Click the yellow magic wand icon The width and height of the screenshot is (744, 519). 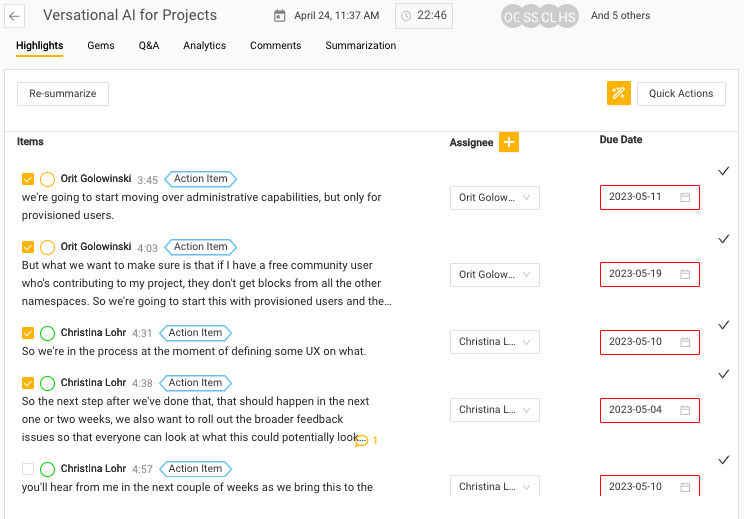point(618,93)
